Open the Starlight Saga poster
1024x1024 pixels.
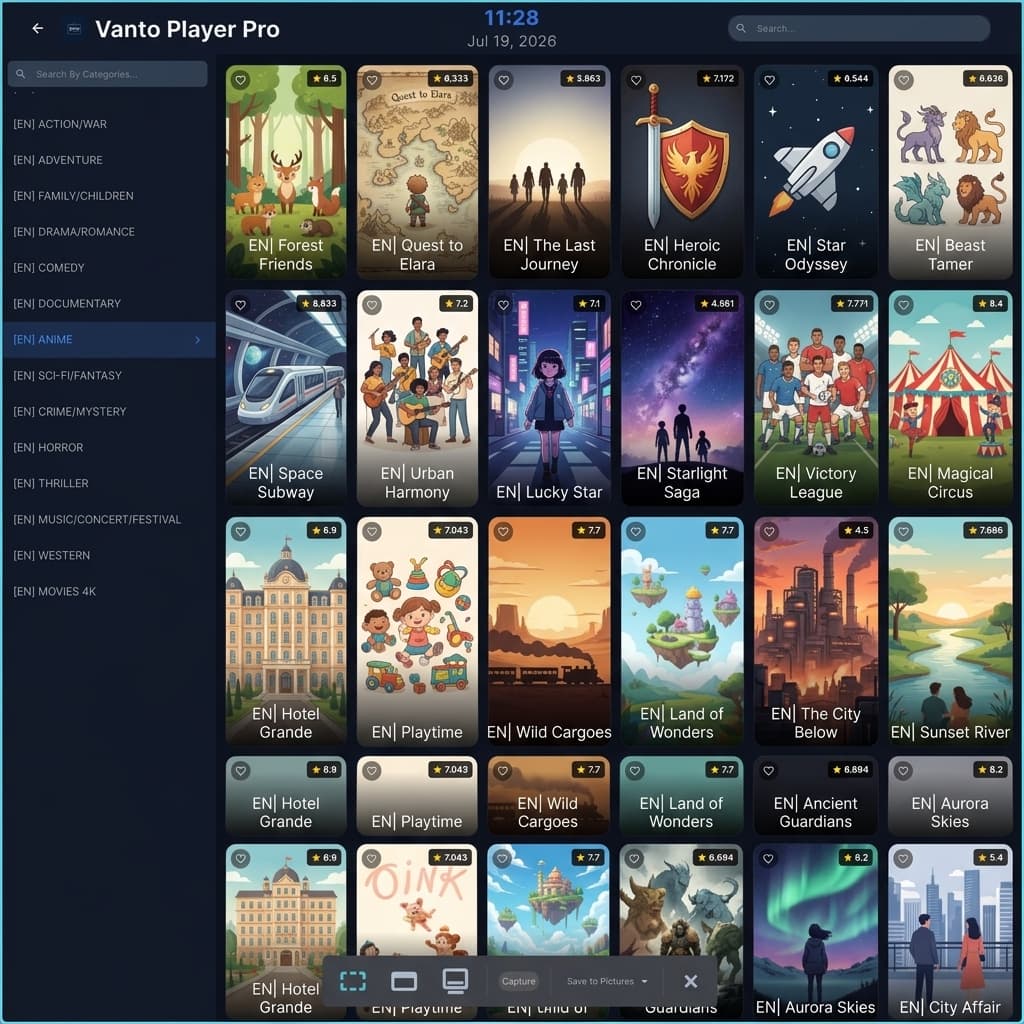coord(682,398)
